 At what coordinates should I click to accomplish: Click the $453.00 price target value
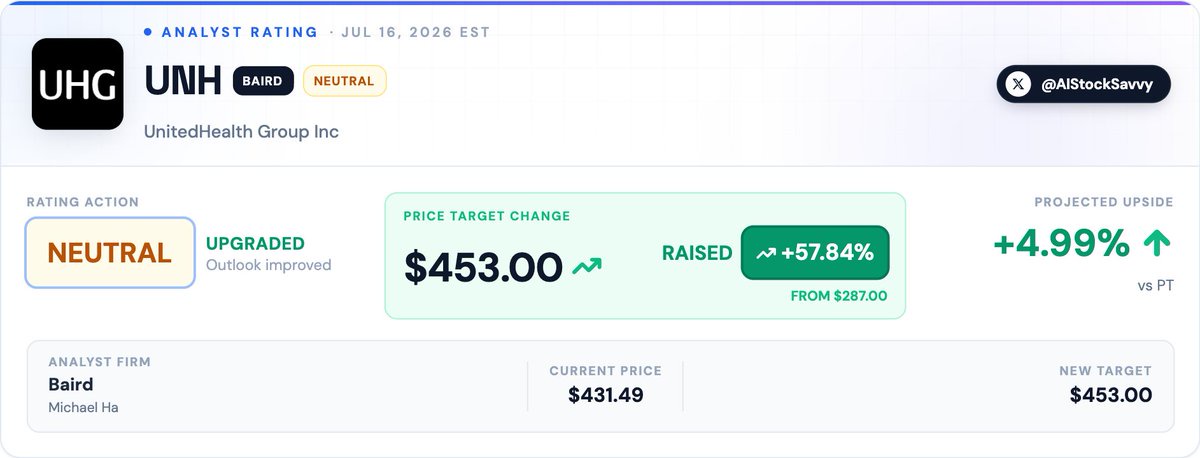point(483,267)
